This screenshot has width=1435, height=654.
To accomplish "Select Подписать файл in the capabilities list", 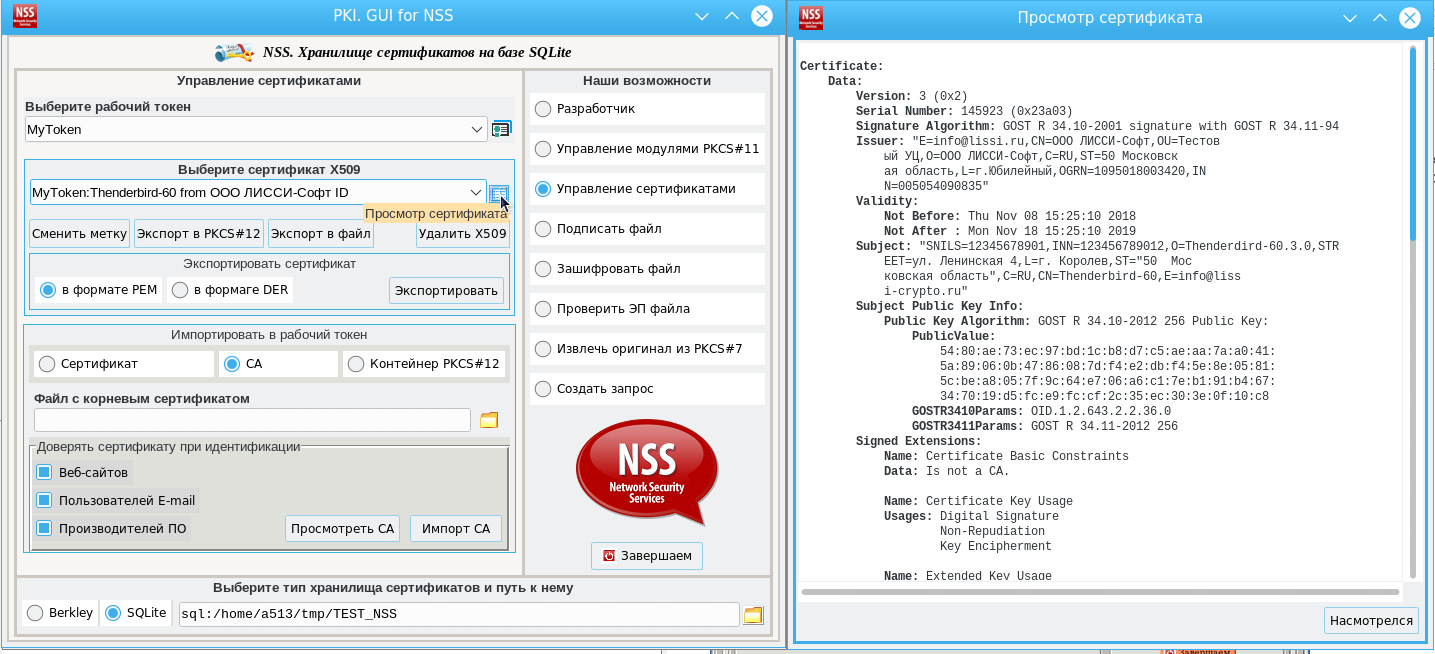I will pos(543,229).
